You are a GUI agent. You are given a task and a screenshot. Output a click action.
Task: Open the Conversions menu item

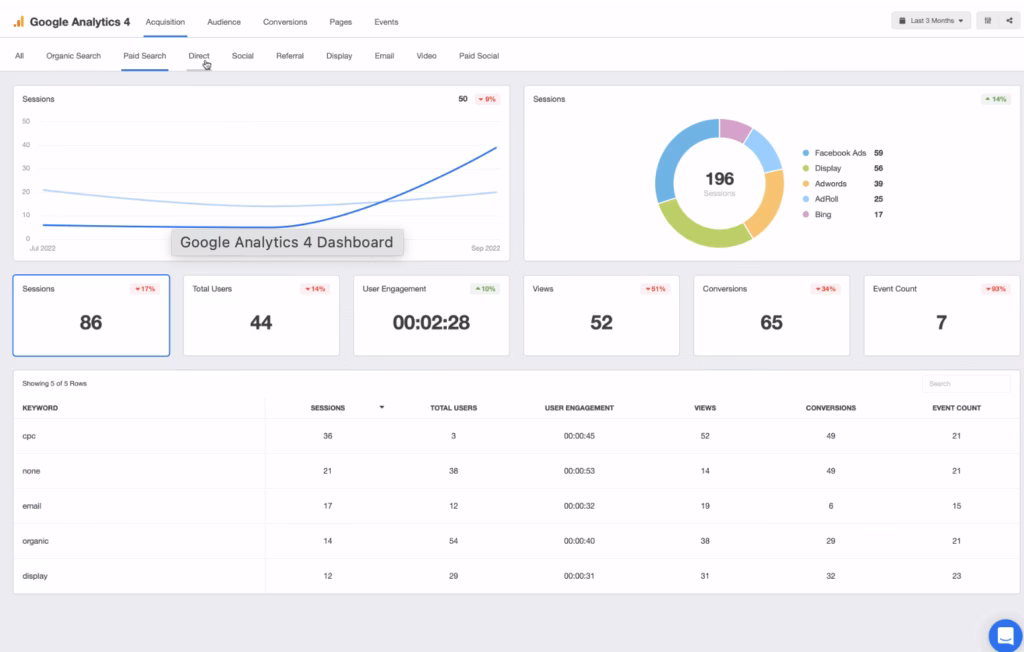(x=284, y=21)
